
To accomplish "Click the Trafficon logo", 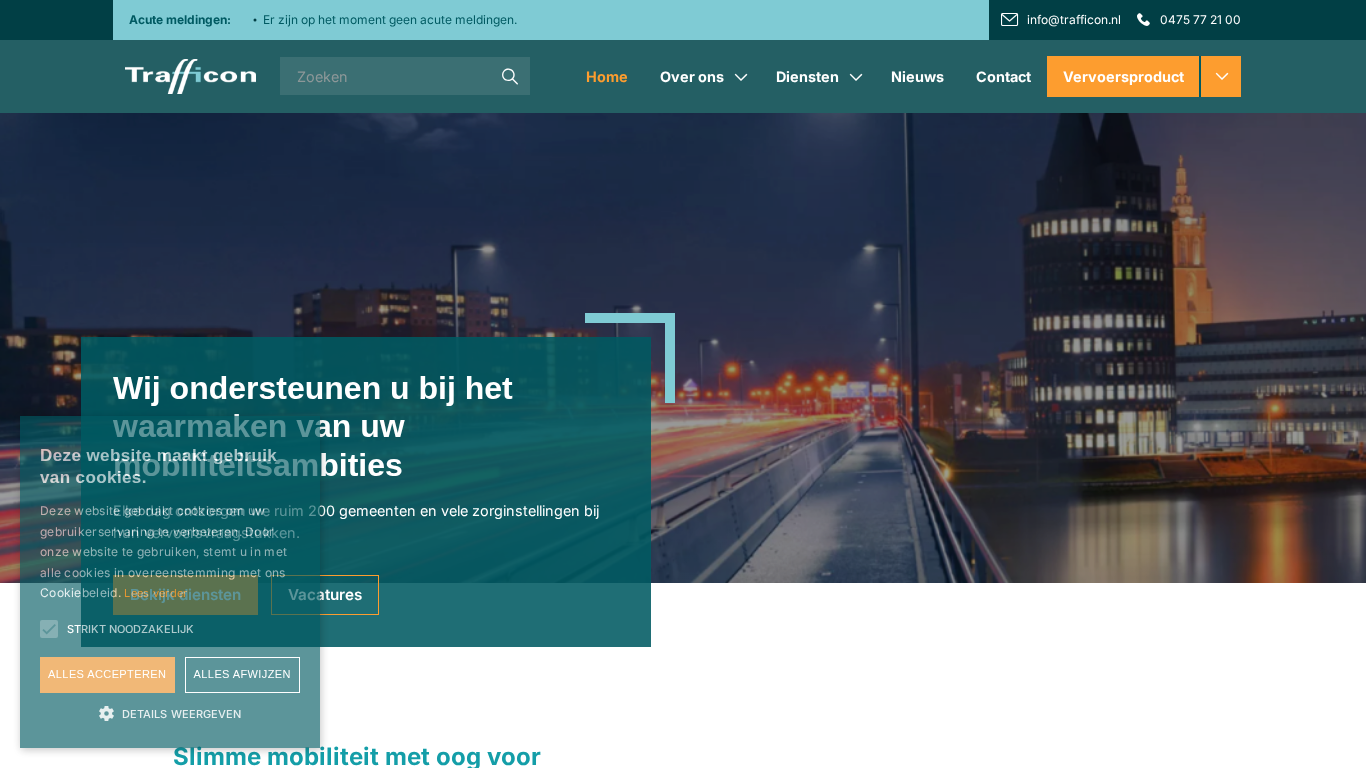I will coord(190,76).
